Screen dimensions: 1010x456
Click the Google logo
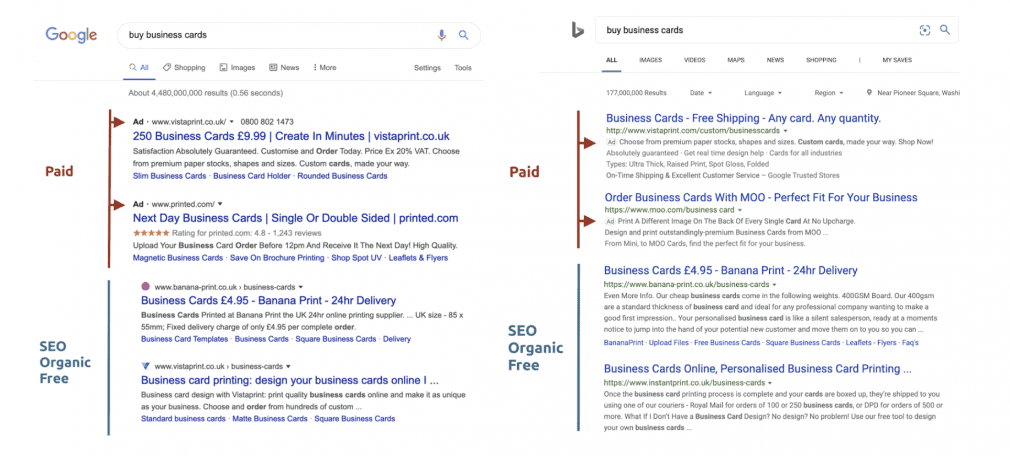[x=71, y=35]
